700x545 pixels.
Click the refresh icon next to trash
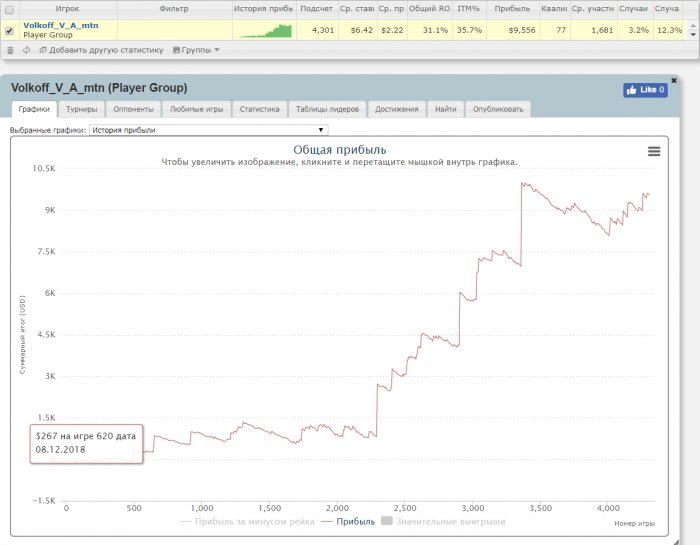coord(26,50)
